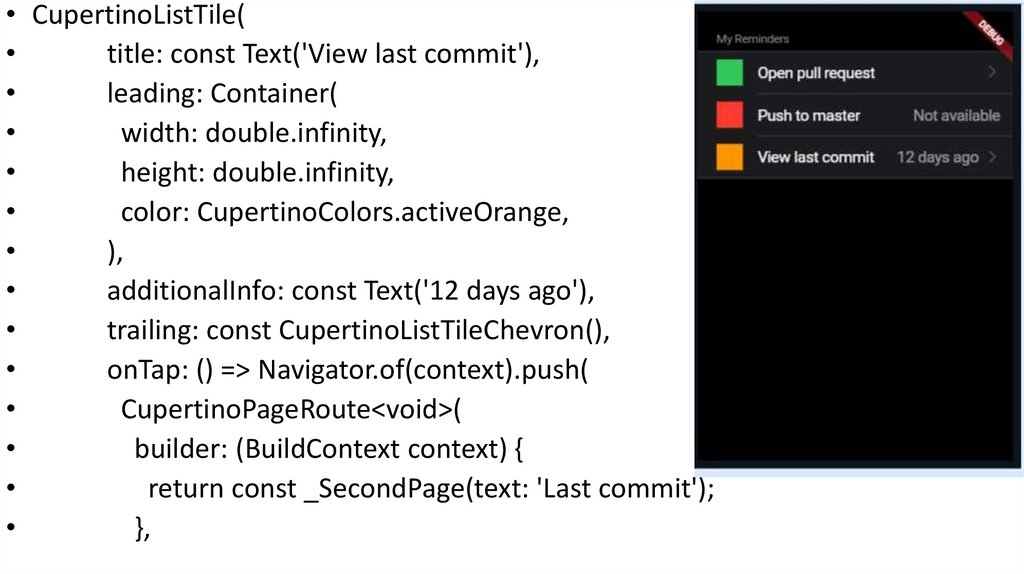This screenshot has width=1024, height=574.
Task: Click the red square leading icon
Action: (730, 115)
